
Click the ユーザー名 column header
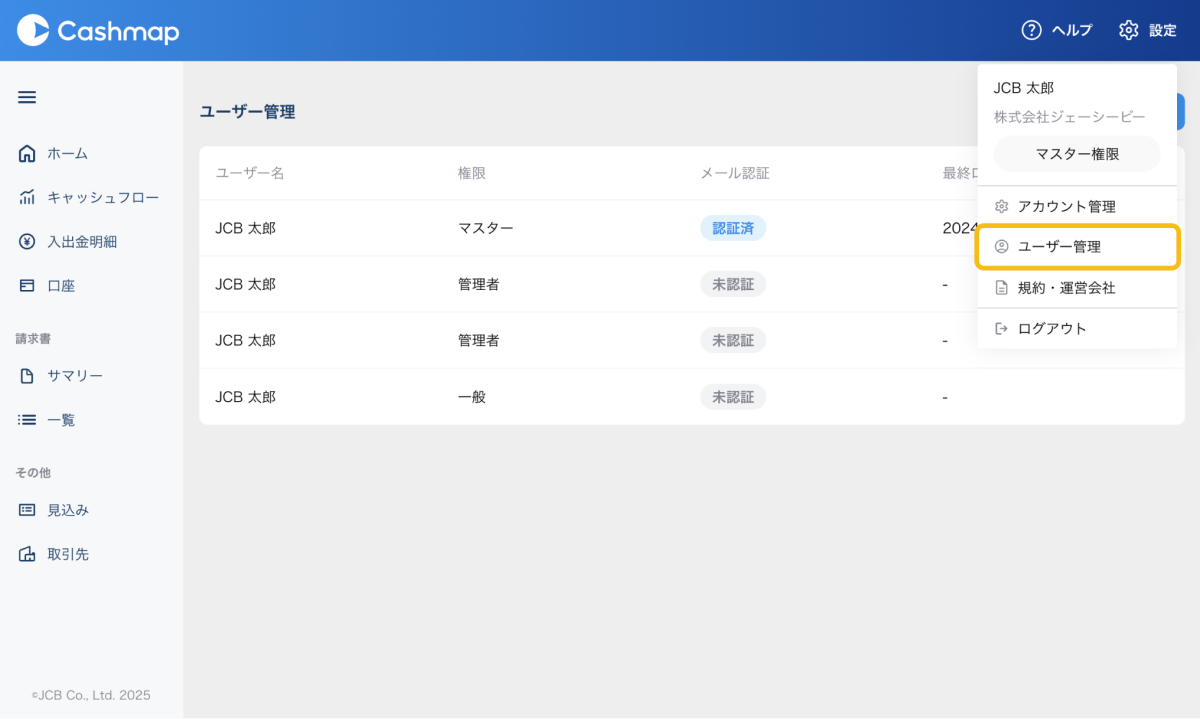point(250,173)
